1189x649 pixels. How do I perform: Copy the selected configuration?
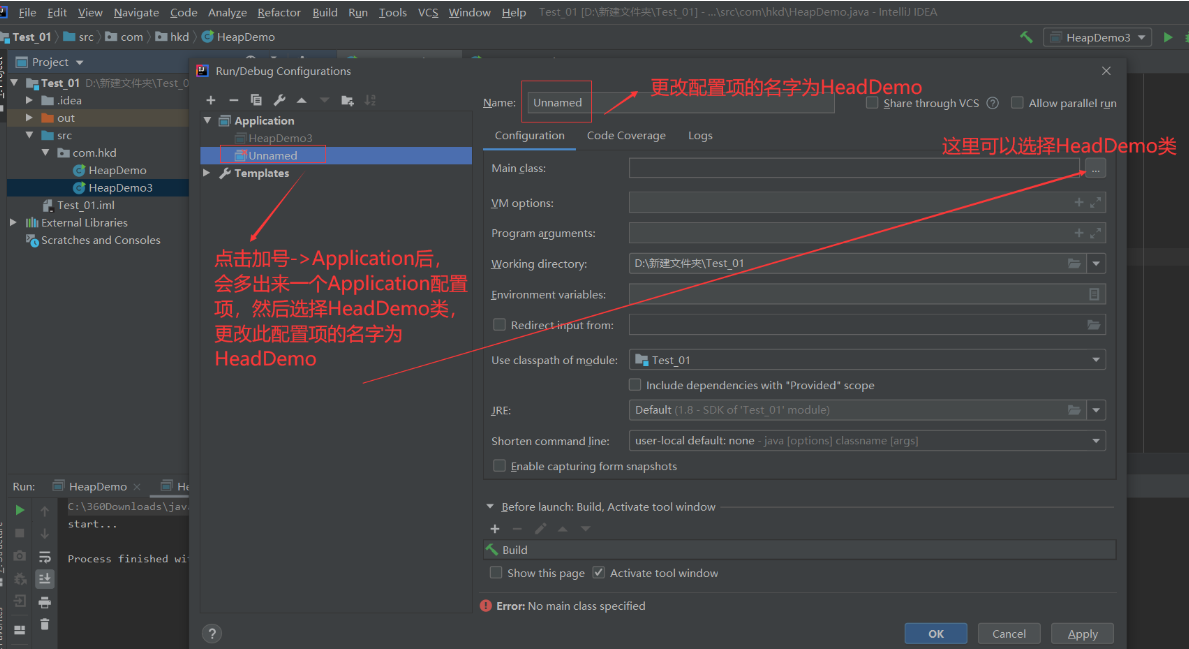coord(256,100)
